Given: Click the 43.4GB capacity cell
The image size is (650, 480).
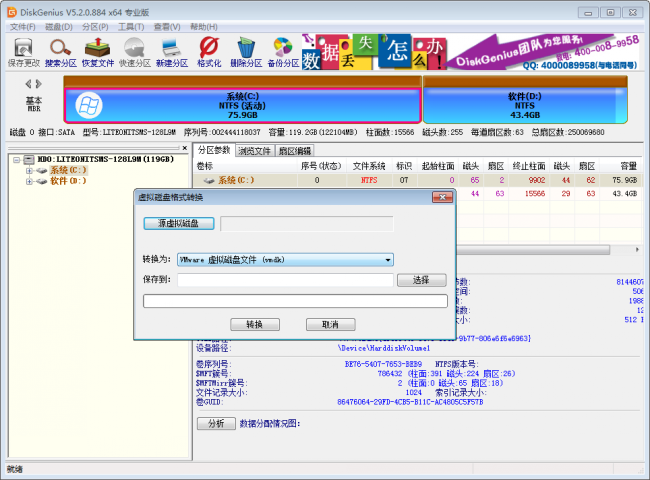Looking at the screenshot, I should click(625, 194).
